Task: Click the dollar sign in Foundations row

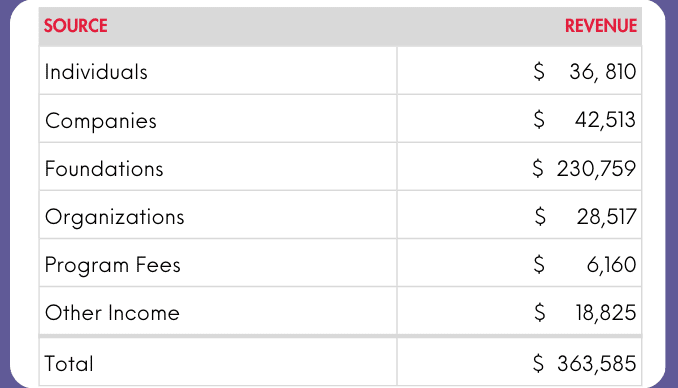Action: pyautogui.click(x=538, y=168)
